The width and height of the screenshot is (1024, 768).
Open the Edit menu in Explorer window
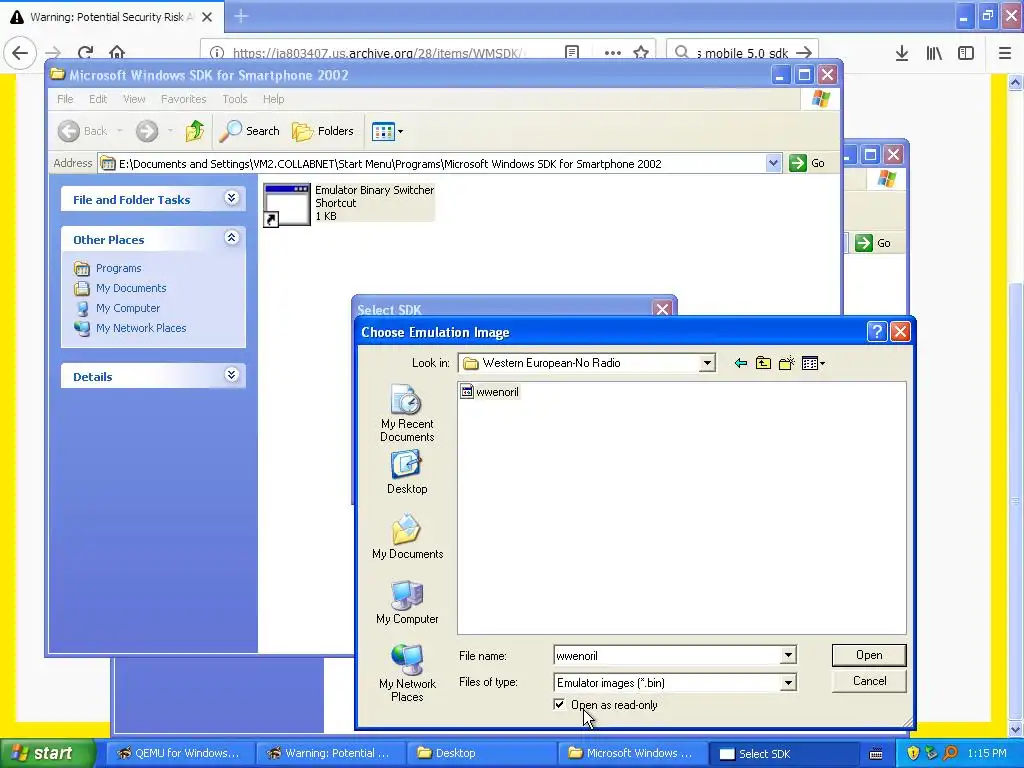(98, 99)
